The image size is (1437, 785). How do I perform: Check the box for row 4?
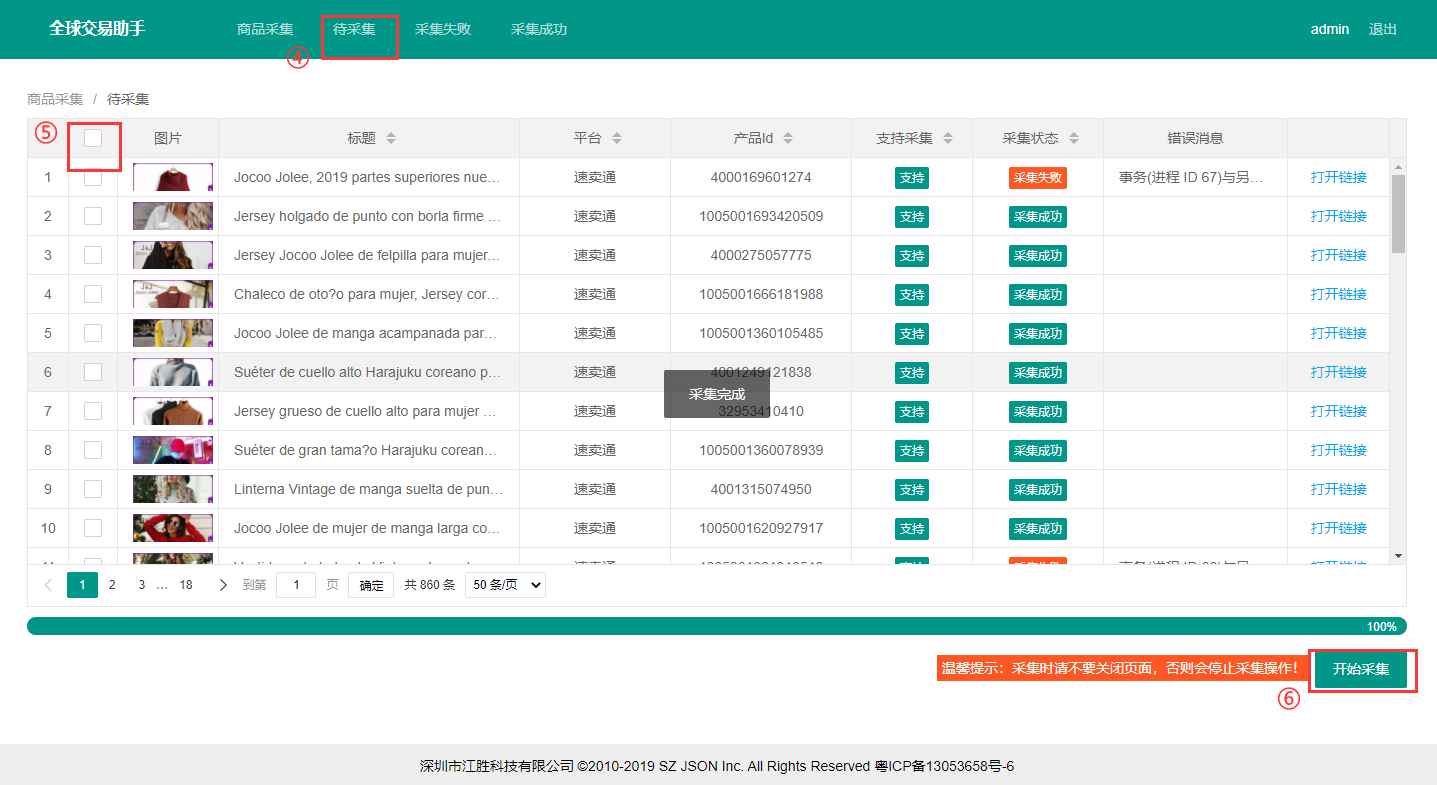(x=93, y=294)
